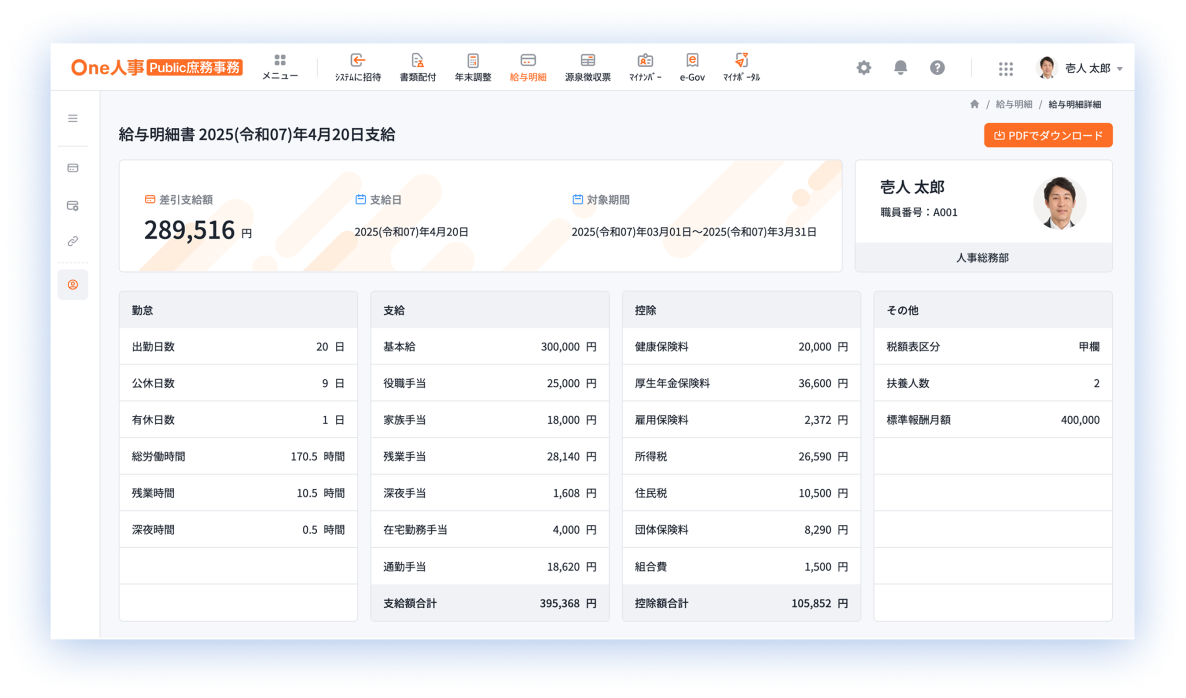Click the 通勤手当 row

pyautogui.click(x=490, y=566)
